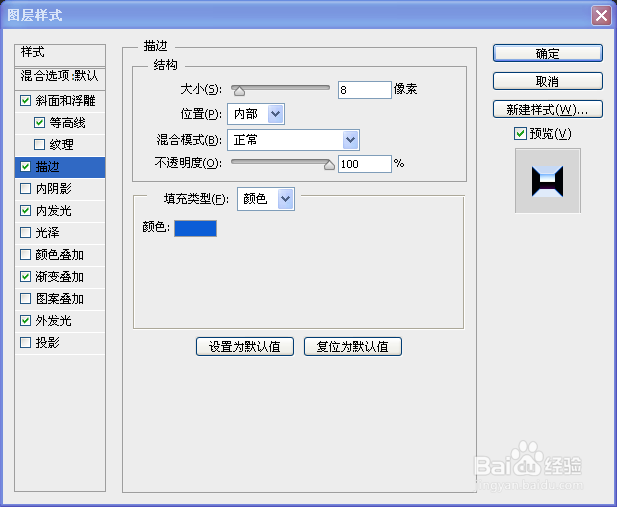Enable the 投影 checkbox
The height and width of the screenshot is (507, 617).
click(26, 342)
